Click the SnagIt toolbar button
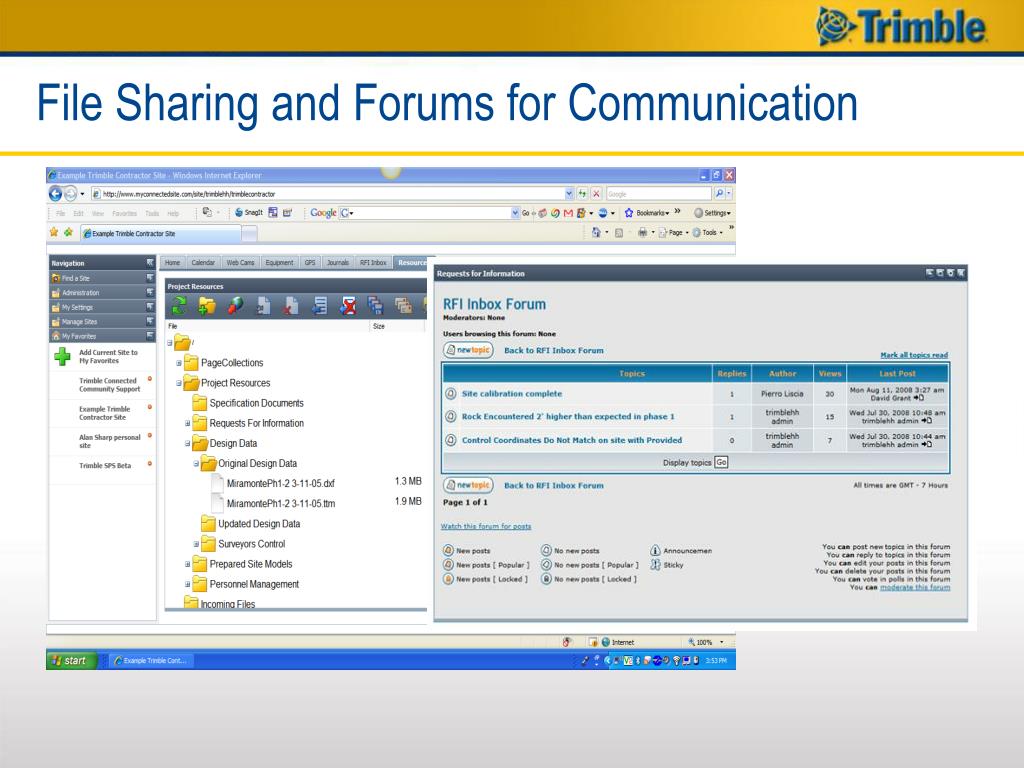 tap(249, 213)
